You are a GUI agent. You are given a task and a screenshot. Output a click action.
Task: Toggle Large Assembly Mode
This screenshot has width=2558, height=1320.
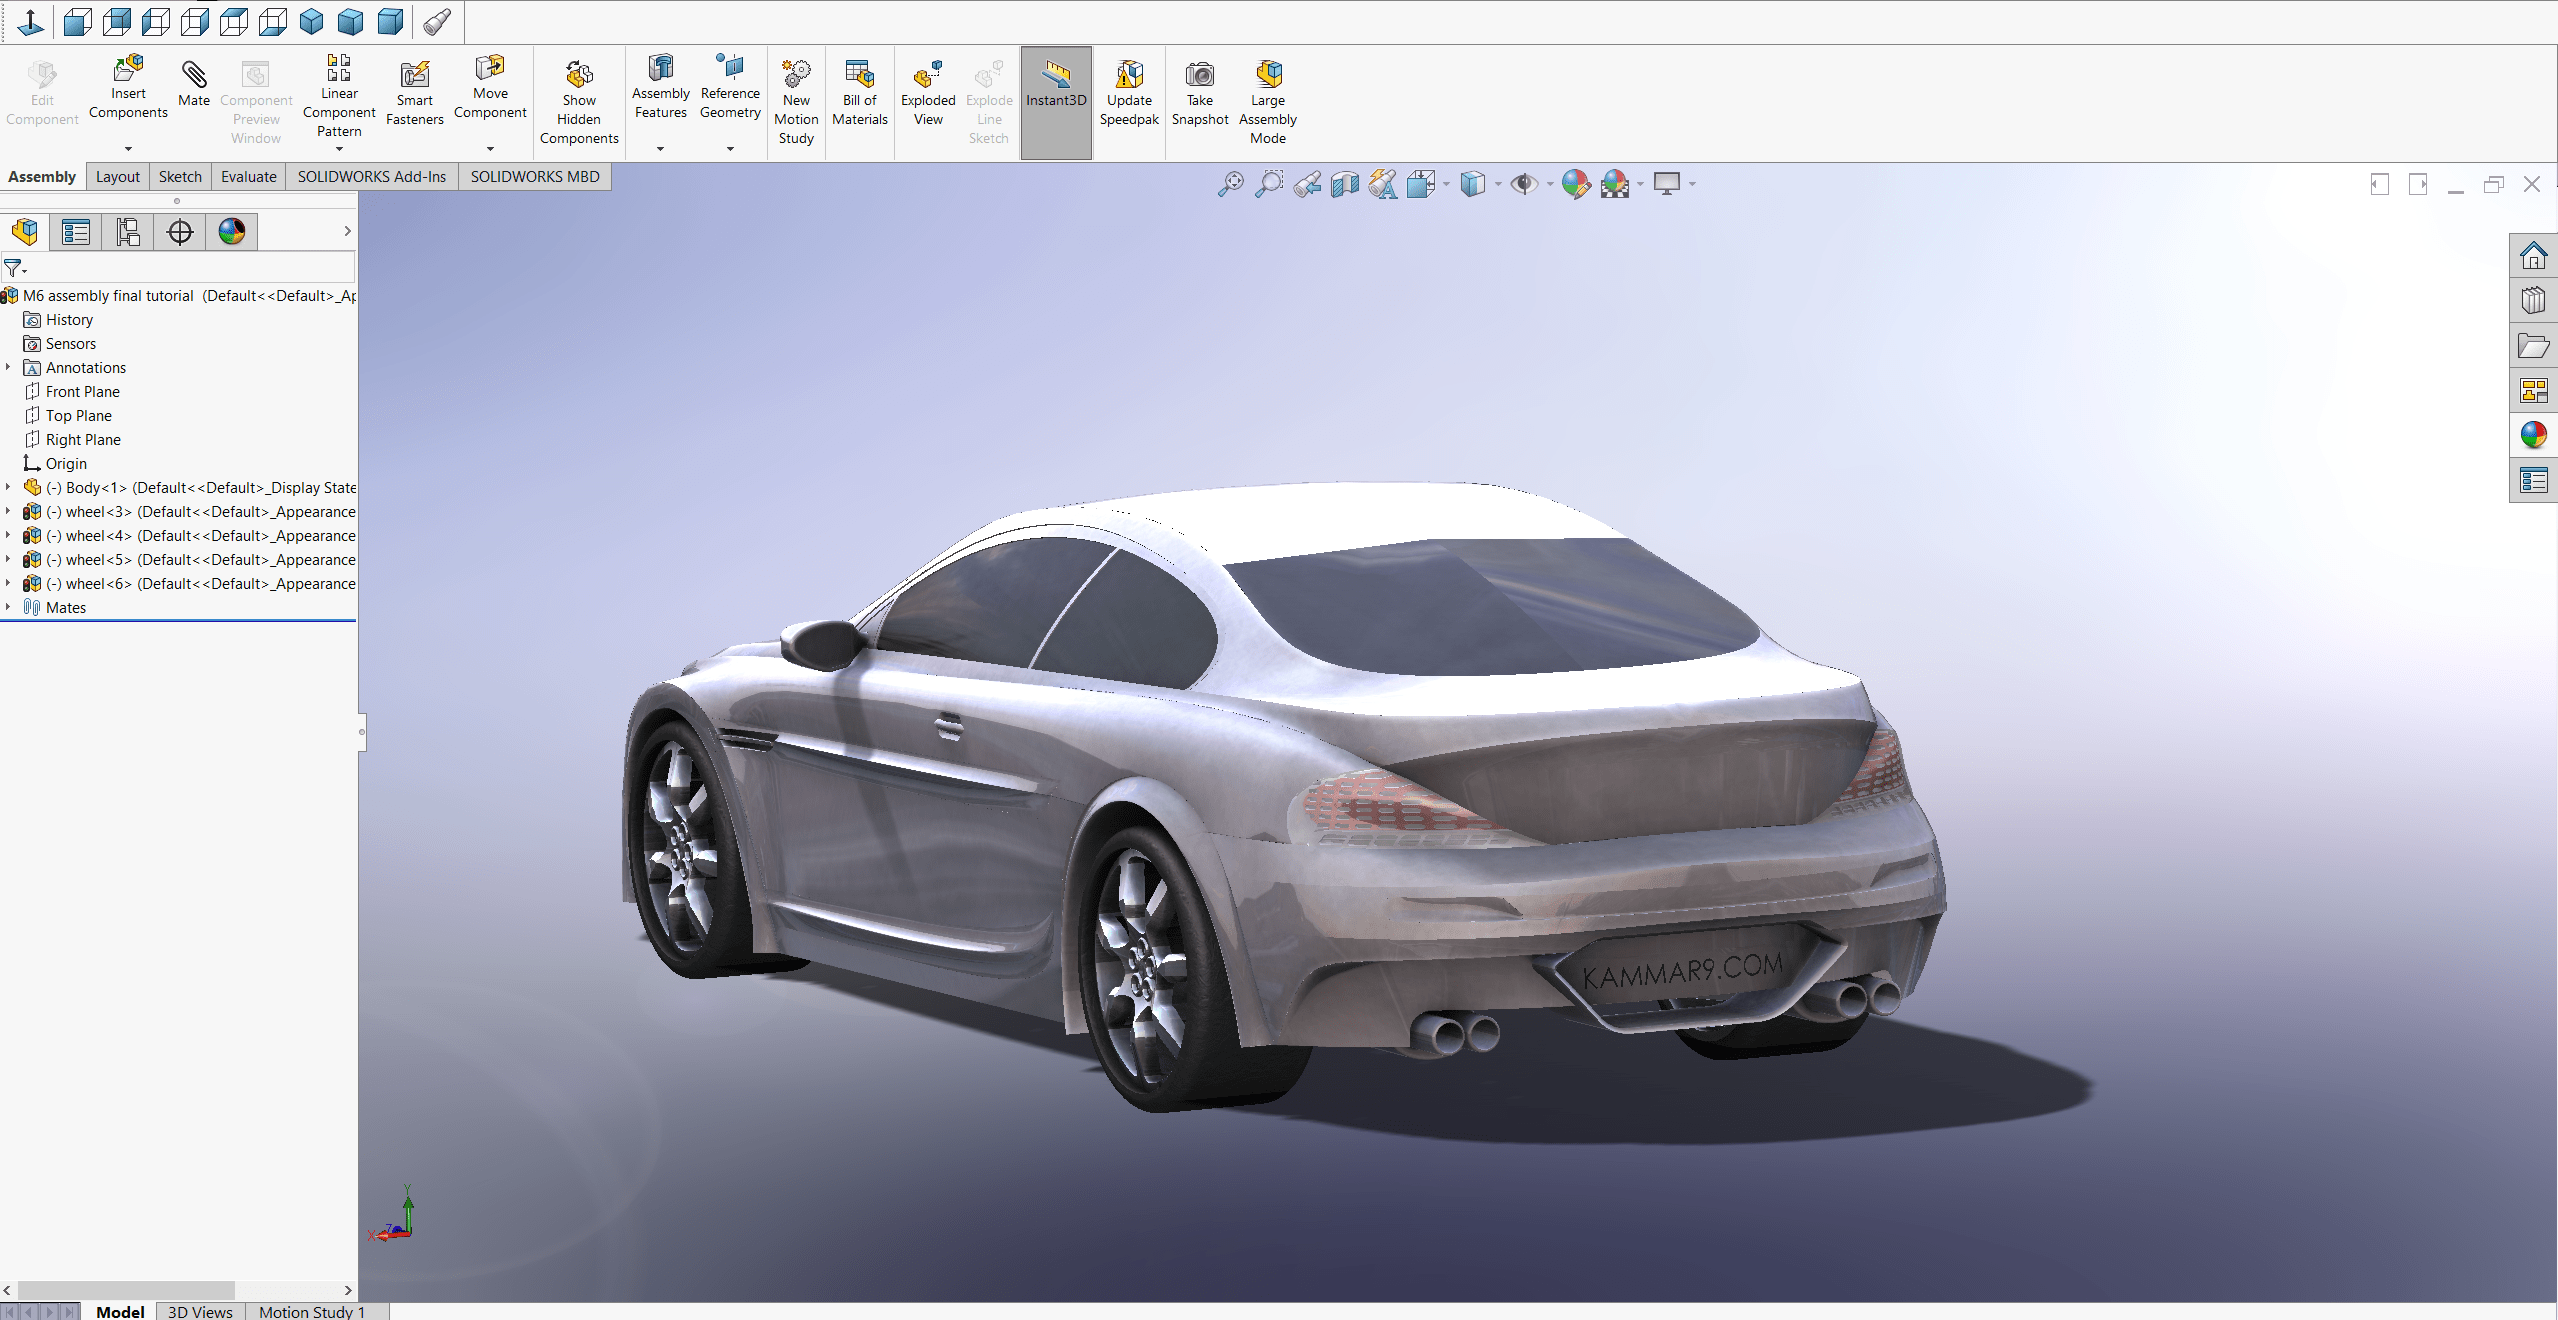tap(1267, 103)
